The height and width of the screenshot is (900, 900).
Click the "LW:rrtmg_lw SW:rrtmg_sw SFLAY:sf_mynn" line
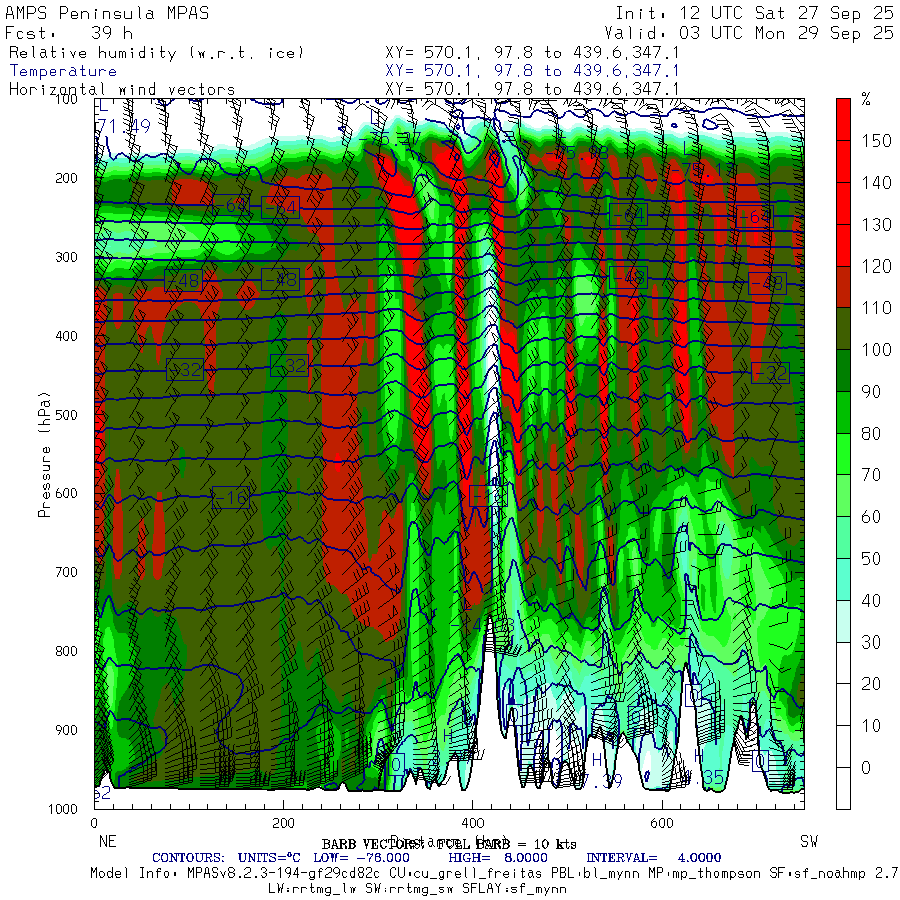417,889
